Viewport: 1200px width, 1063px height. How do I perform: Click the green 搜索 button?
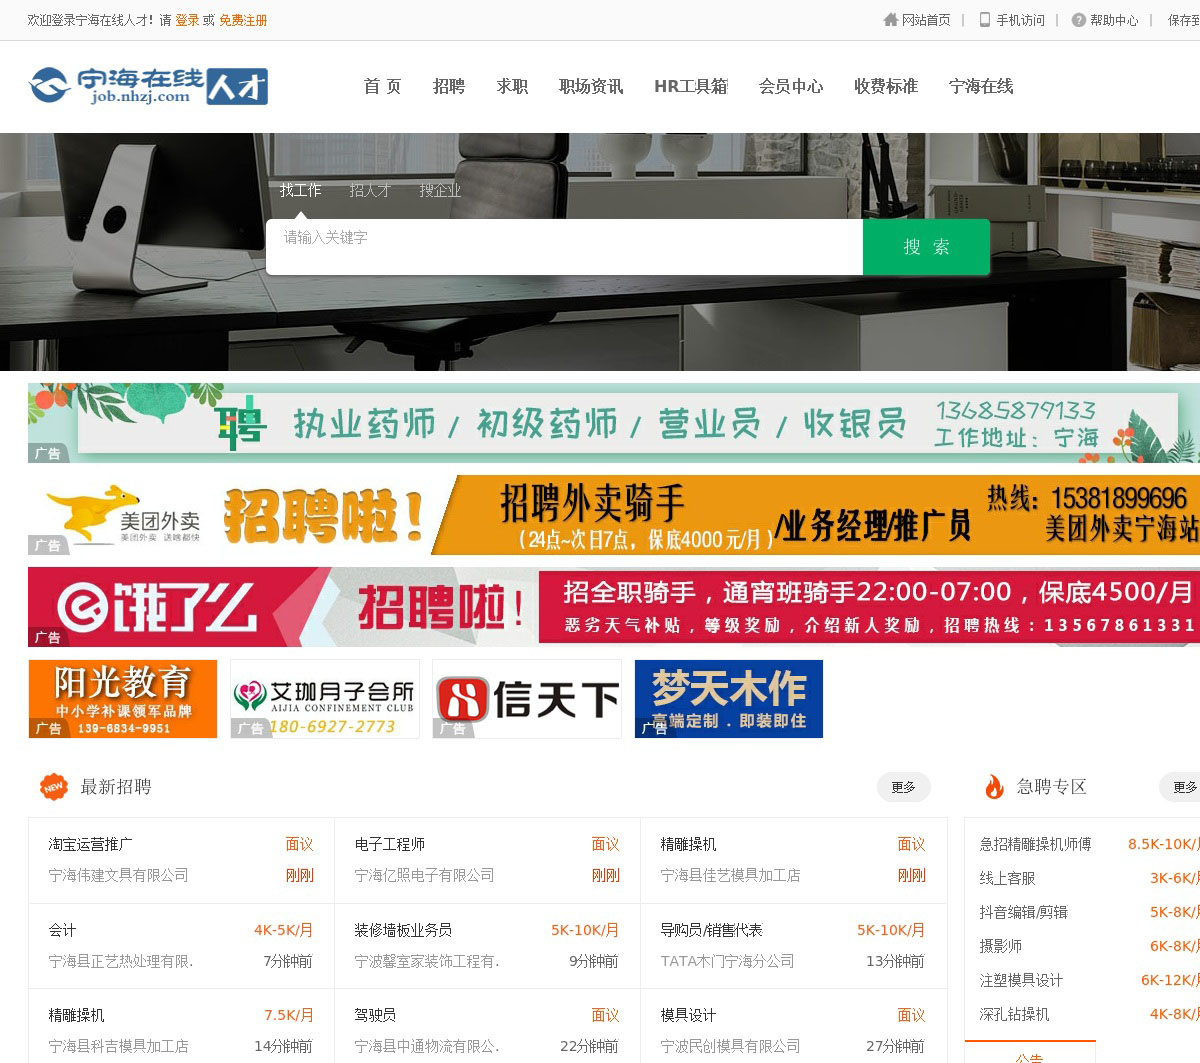pos(926,247)
